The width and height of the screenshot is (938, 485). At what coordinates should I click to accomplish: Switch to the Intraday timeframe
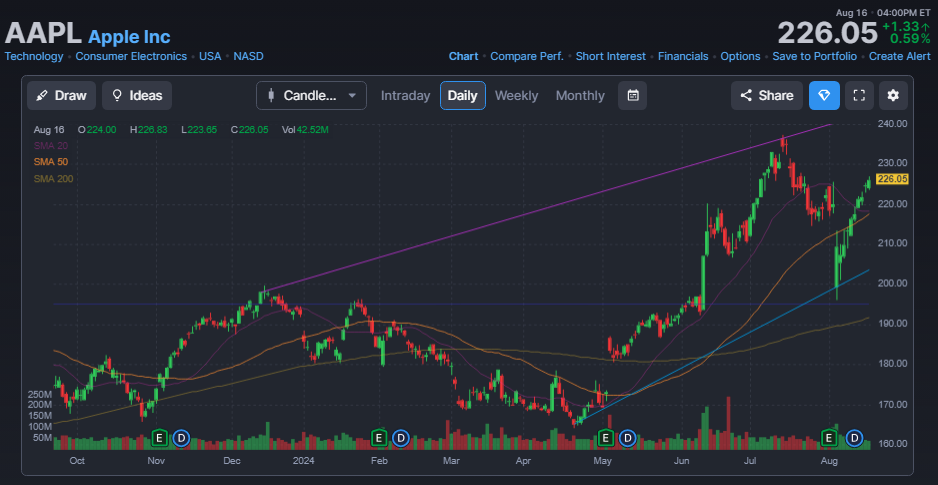[406, 96]
